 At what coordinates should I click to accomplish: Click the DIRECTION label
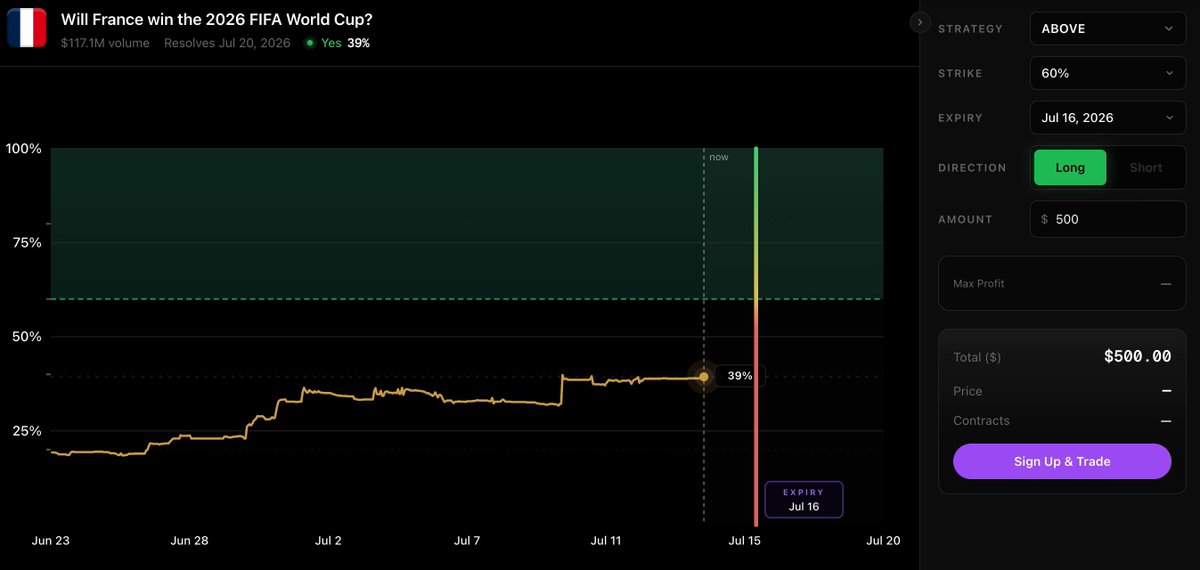click(972, 168)
